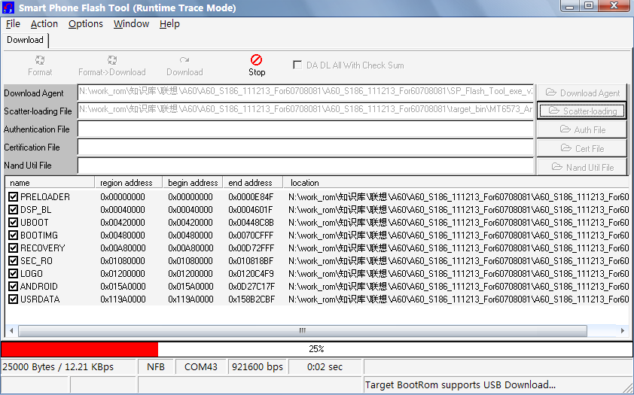
Task: Click the horizontal scrollbar thumb in partition list
Action: 302,331
